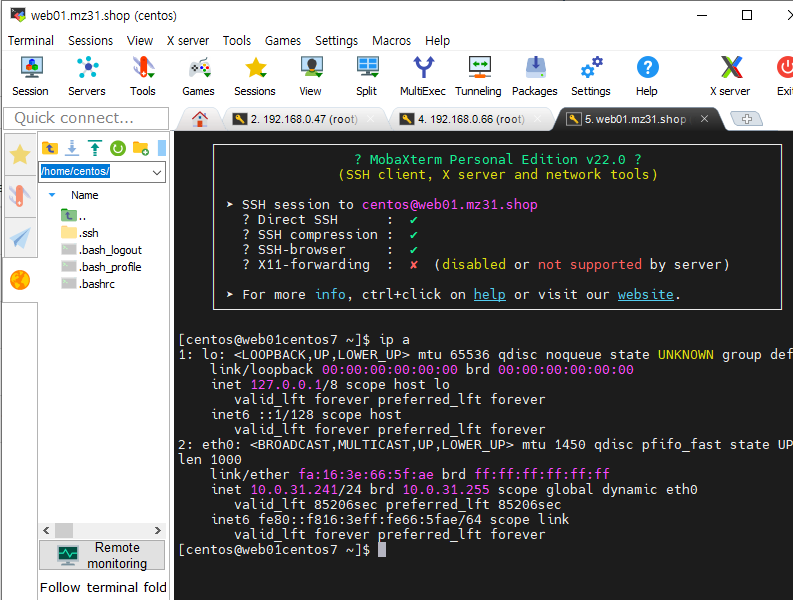Click the Quick connect input field
This screenshot has height=600, width=793.
coord(86,118)
